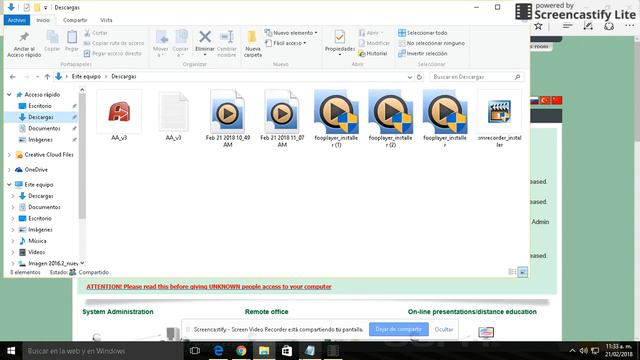Click Este equipo in address bar
Viewport: 640px width, 360px height.
[x=86, y=77]
